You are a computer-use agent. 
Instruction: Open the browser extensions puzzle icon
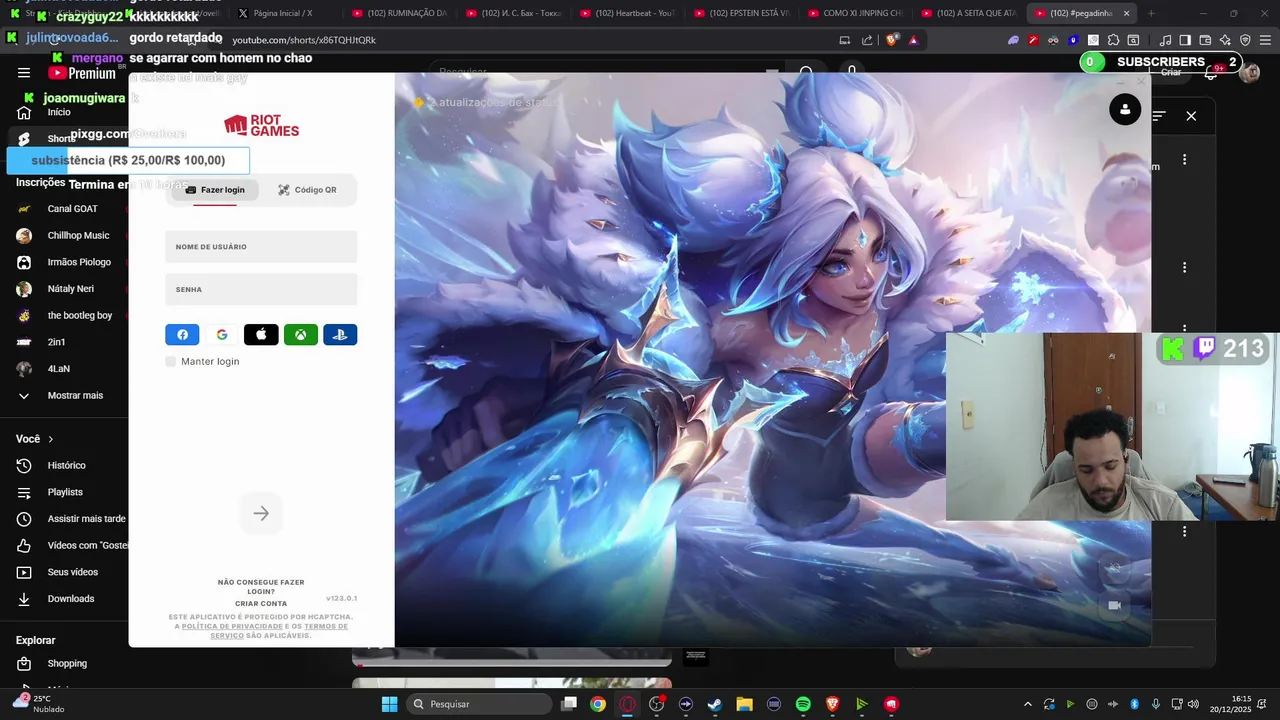click(x=1113, y=40)
